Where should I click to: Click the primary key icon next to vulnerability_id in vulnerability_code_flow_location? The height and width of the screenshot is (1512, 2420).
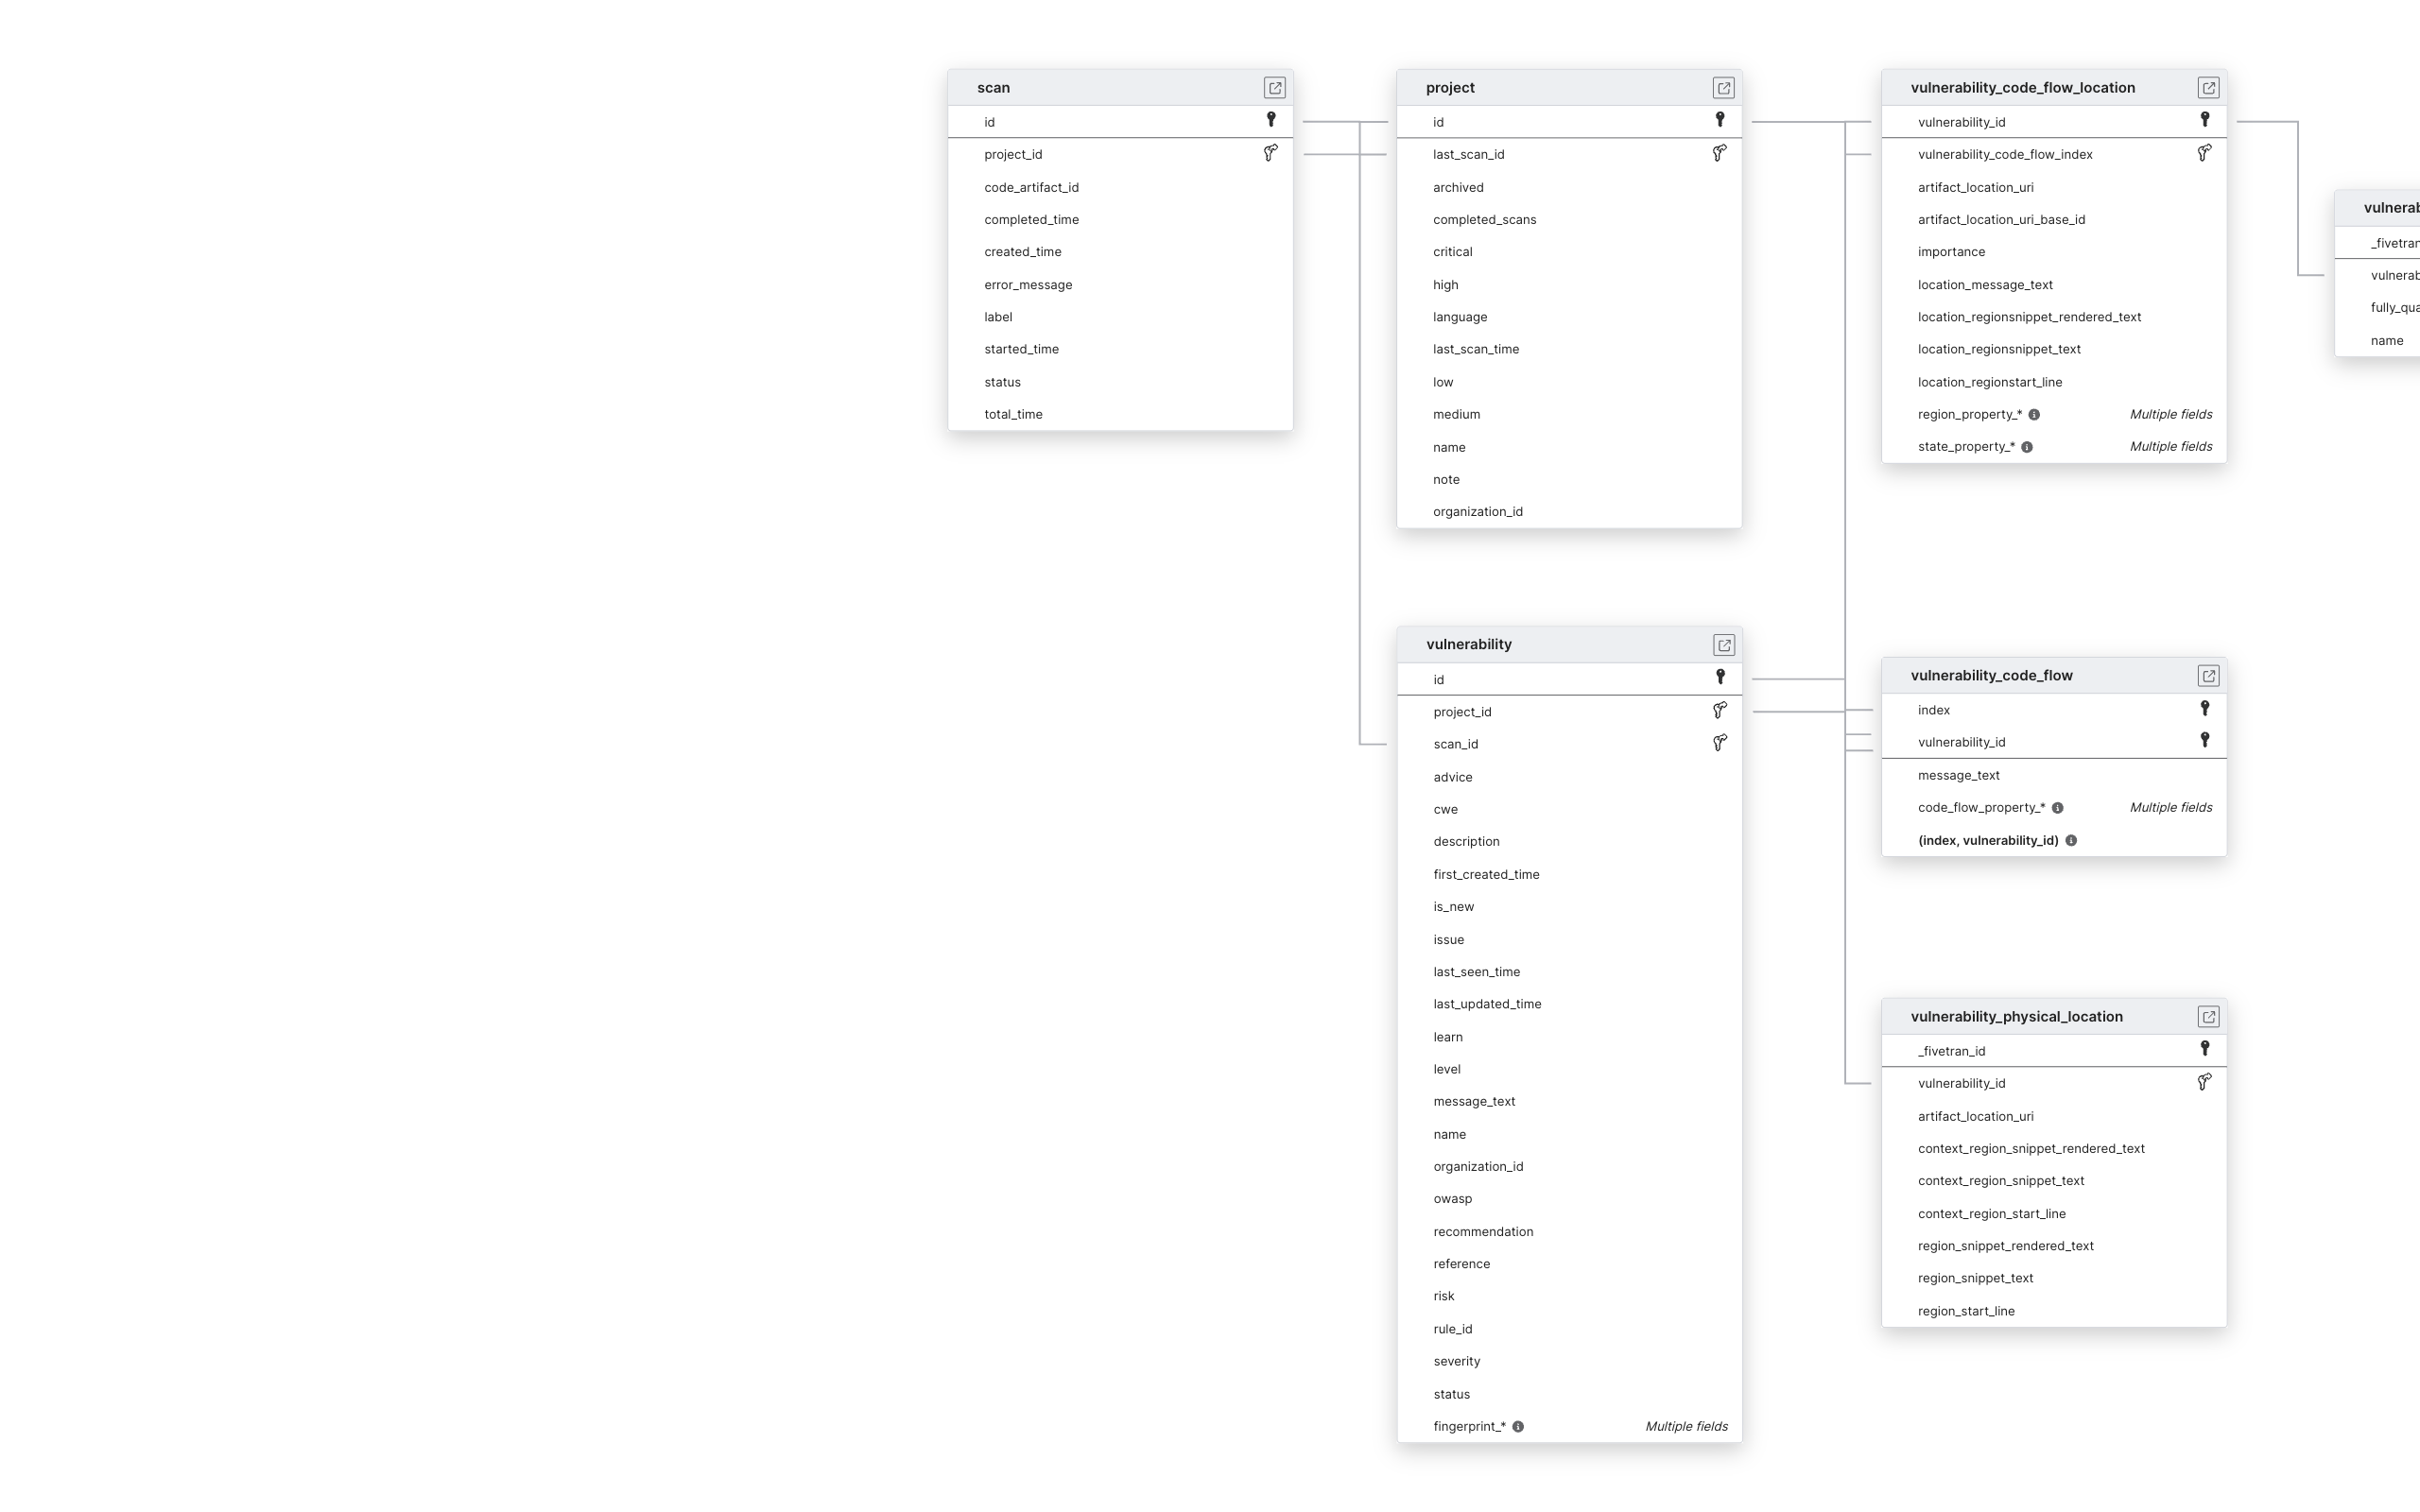2204,120
